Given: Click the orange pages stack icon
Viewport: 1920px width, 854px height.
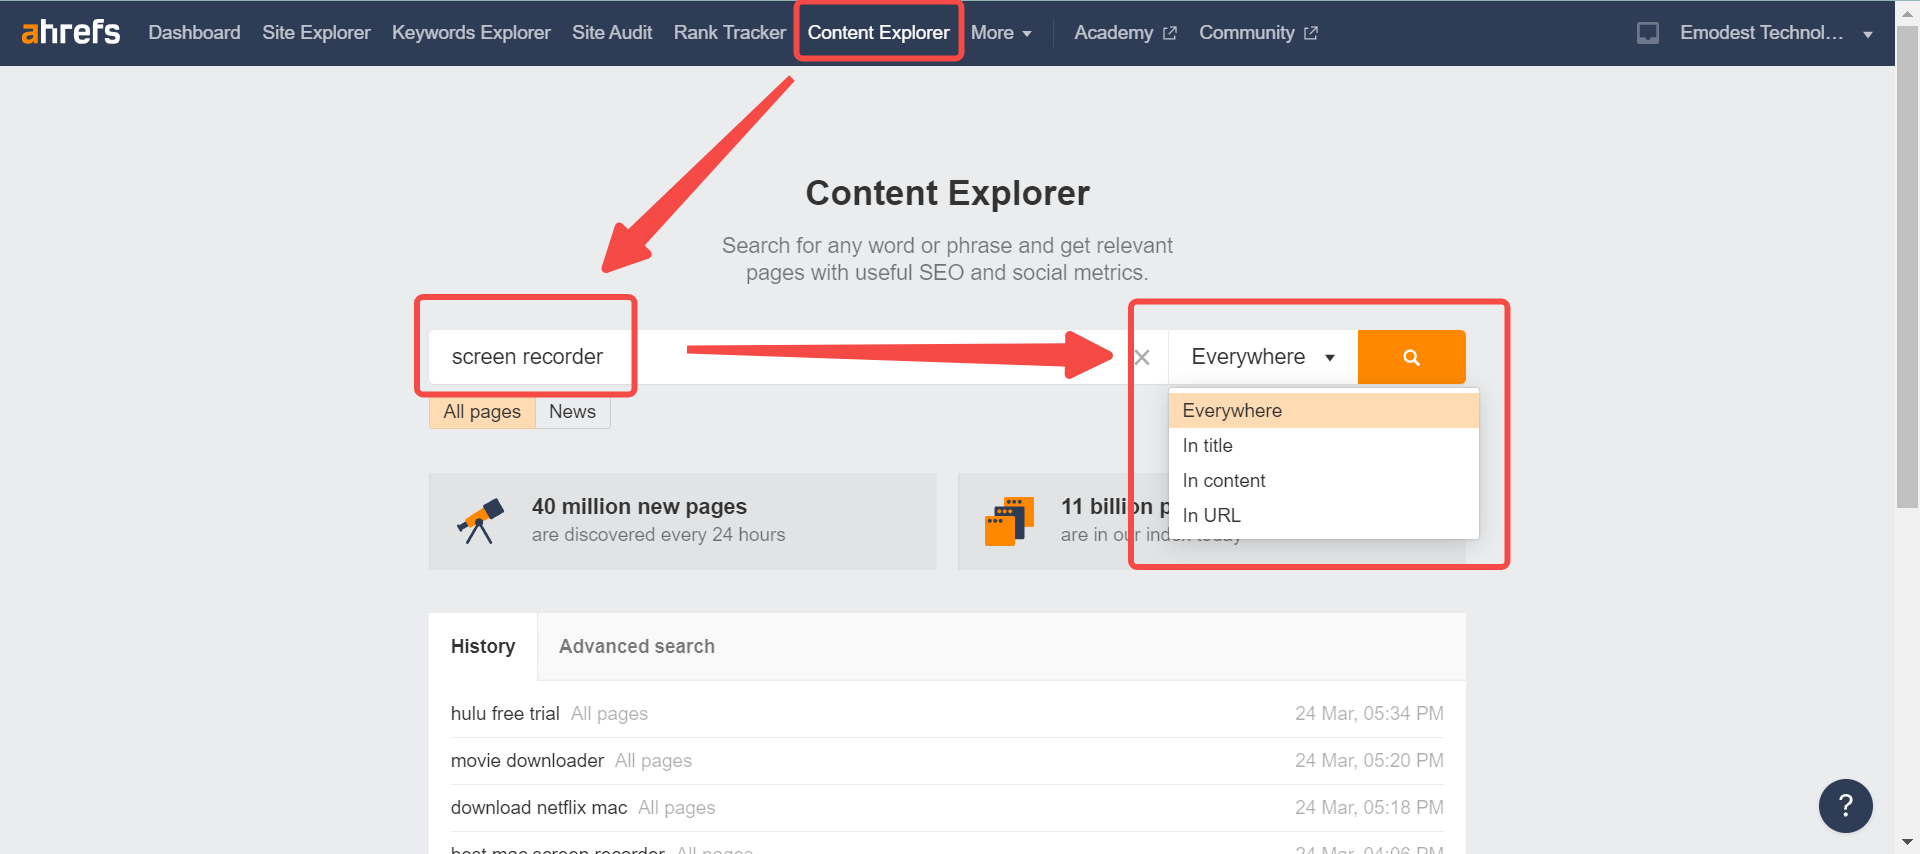Looking at the screenshot, I should (1009, 521).
